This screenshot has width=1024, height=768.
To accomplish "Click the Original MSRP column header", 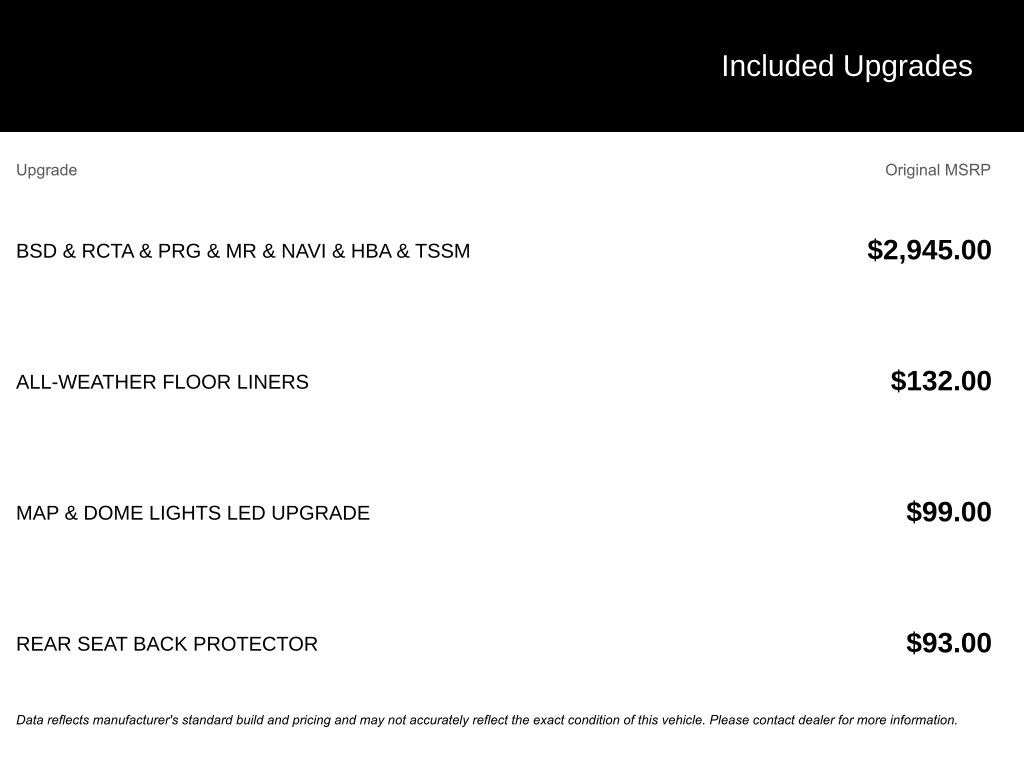I will point(937,170).
